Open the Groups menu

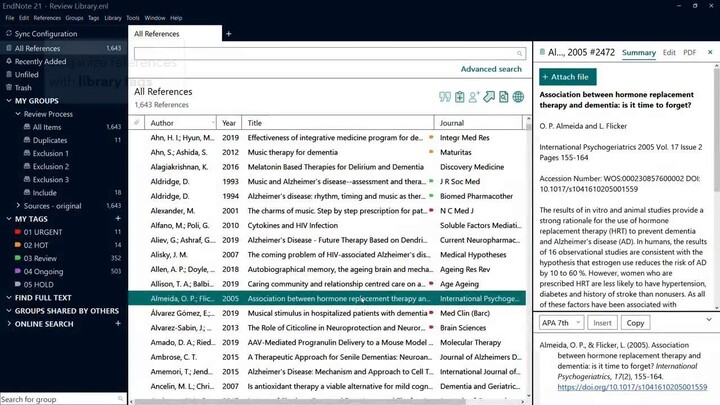coord(74,18)
